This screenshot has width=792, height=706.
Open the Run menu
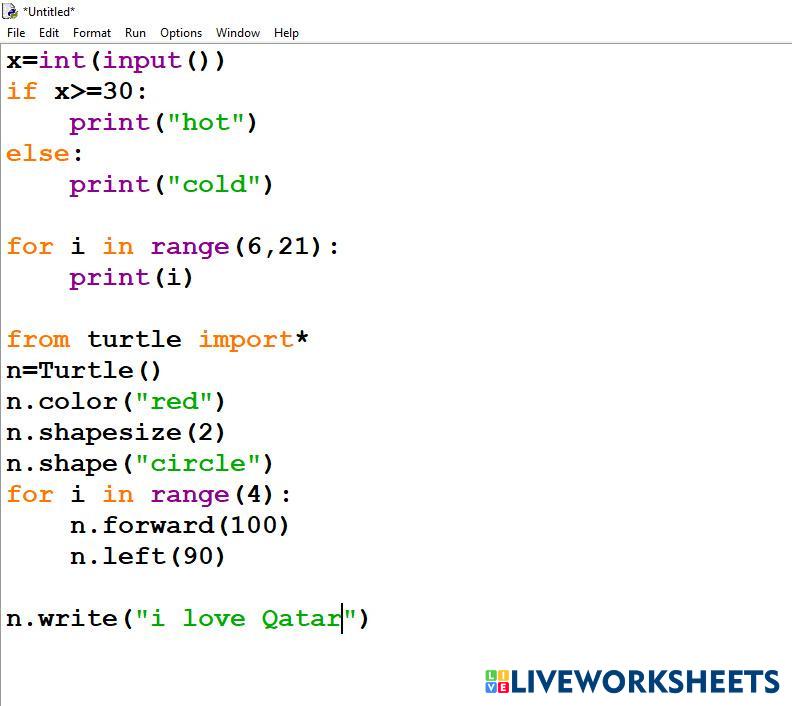click(135, 33)
